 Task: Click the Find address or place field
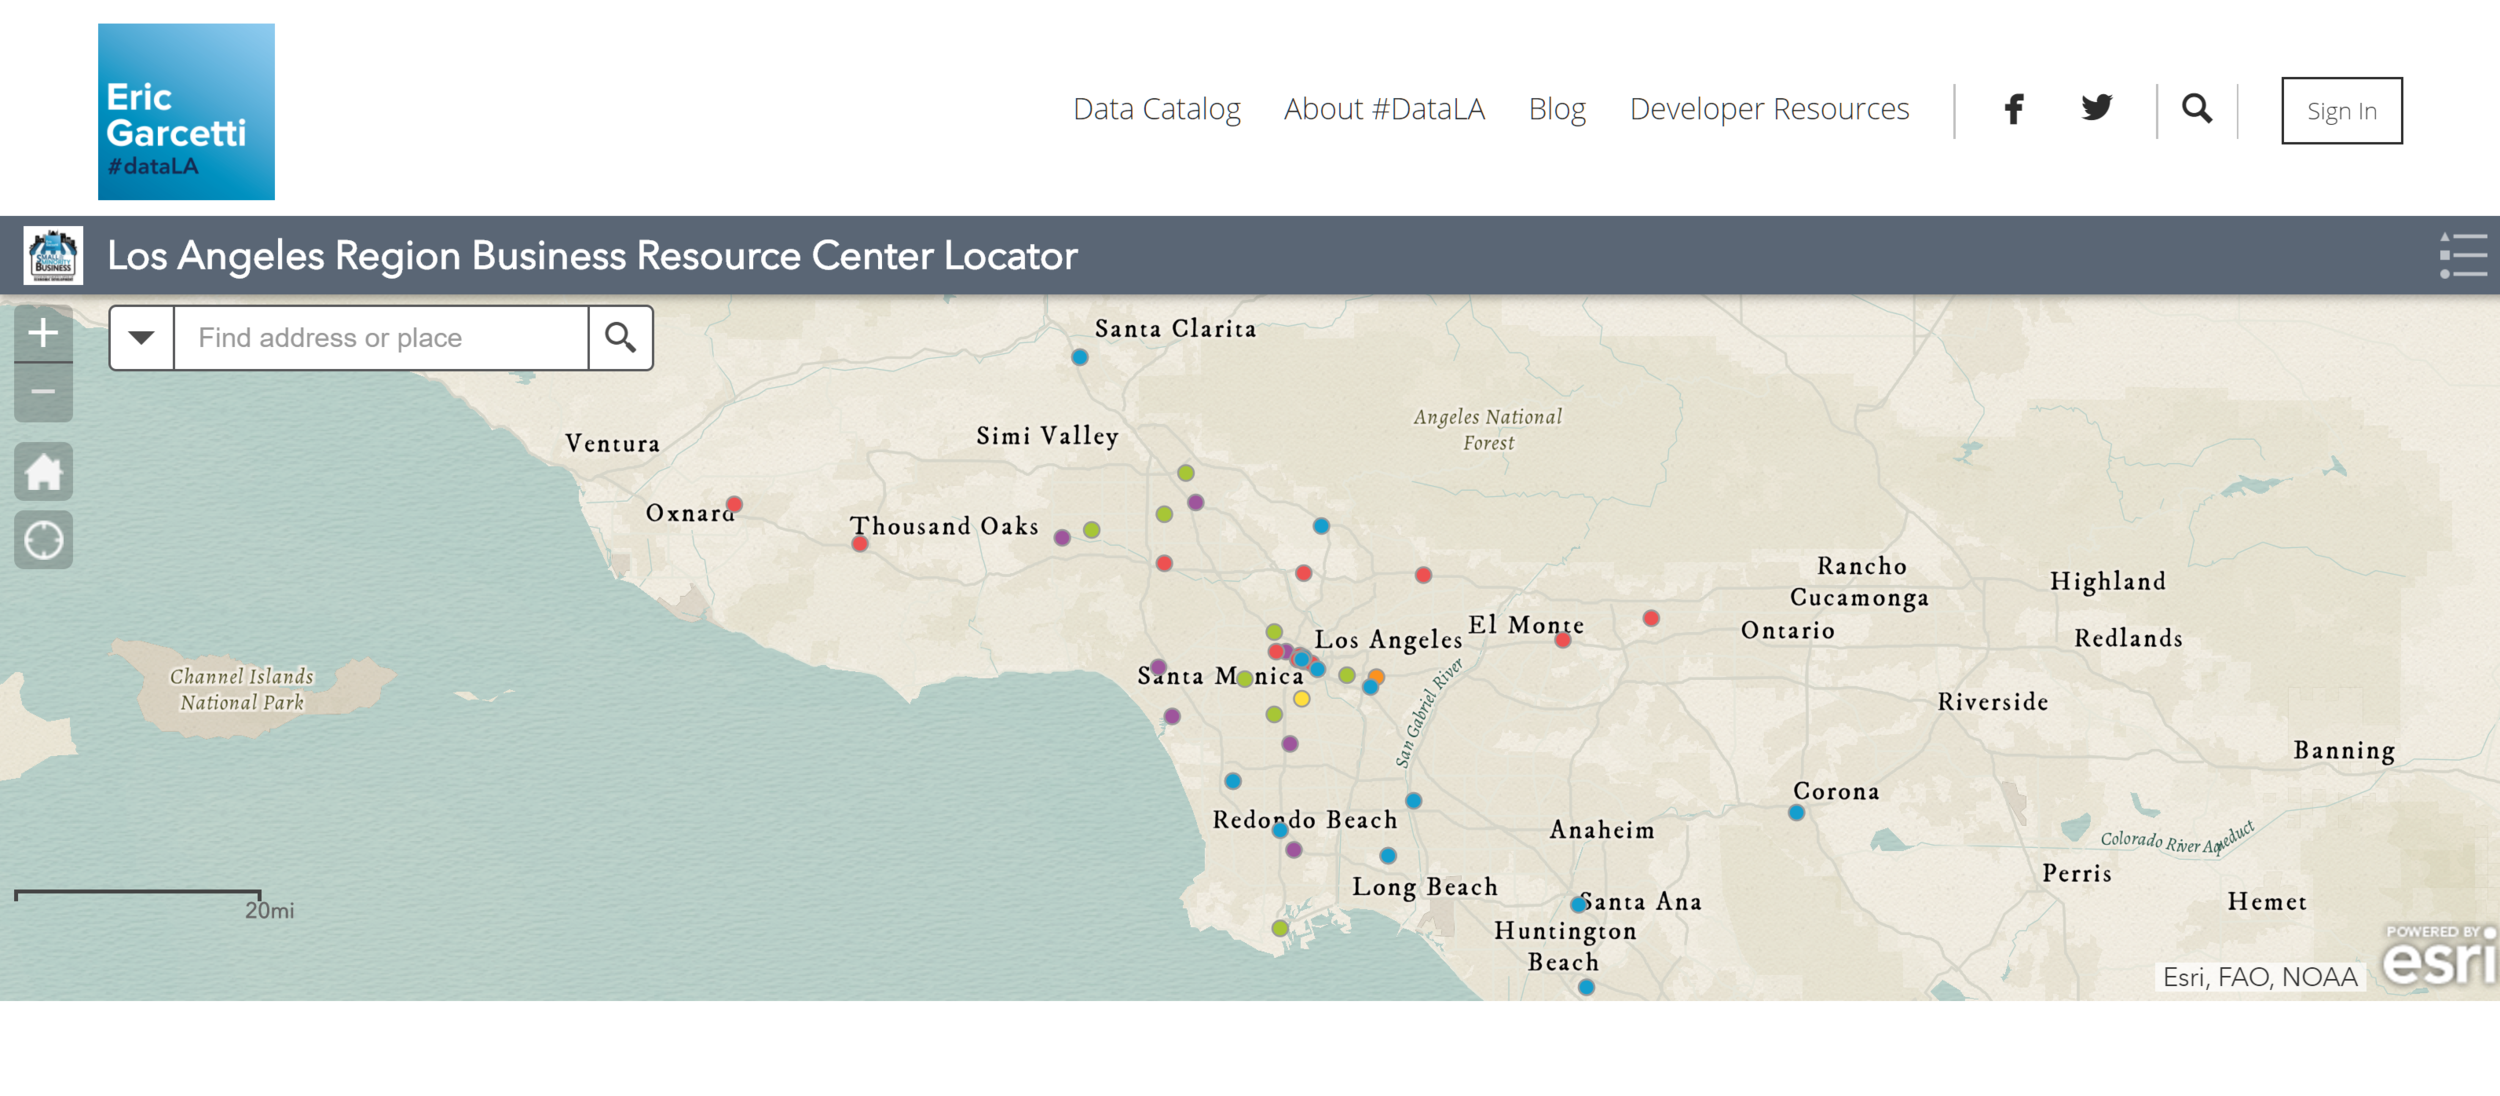click(380, 338)
